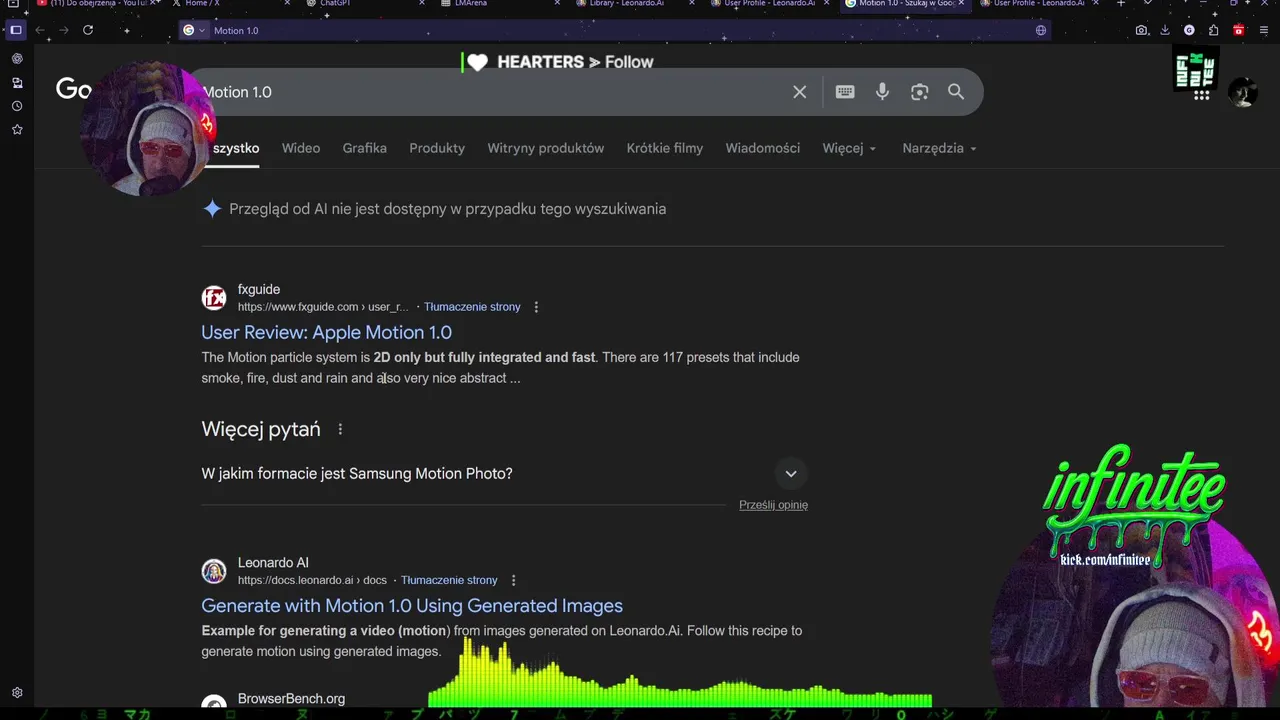Go back to the previous page

40,30
